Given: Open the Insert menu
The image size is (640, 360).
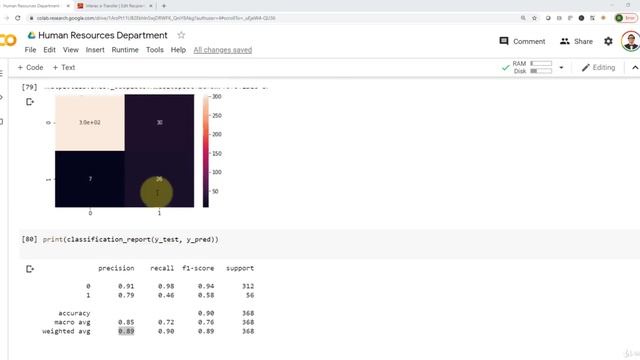Looking at the screenshot, I should pos(95,50).
